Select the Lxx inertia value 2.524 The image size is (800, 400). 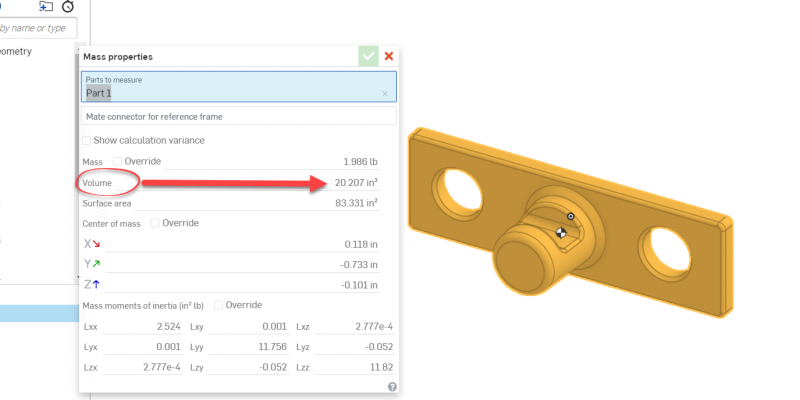(163, 326)
